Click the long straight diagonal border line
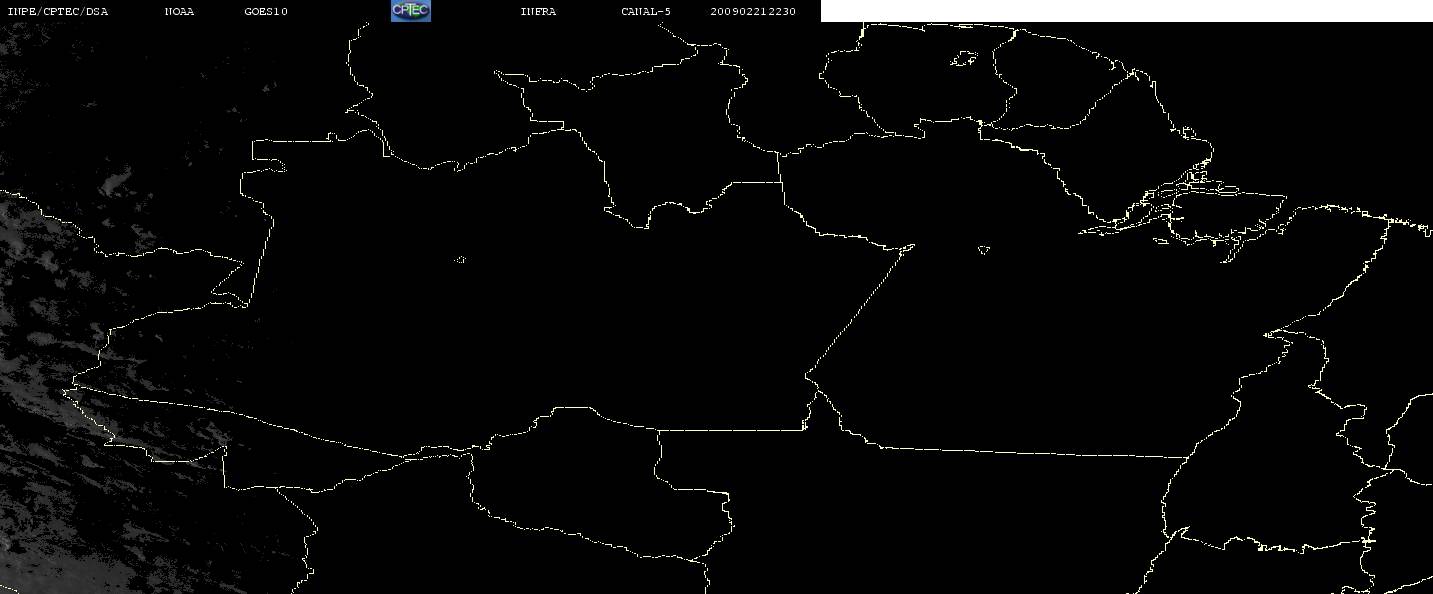This screenshot has height=594, width=1433. click(860, 310)
